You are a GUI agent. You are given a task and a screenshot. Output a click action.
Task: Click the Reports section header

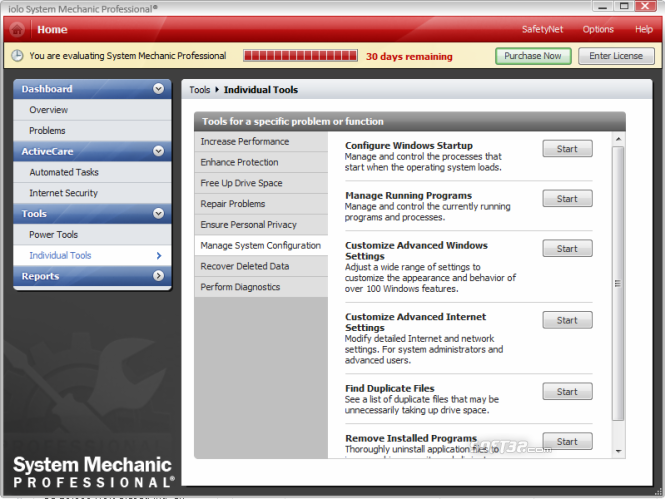click(92, 276)
